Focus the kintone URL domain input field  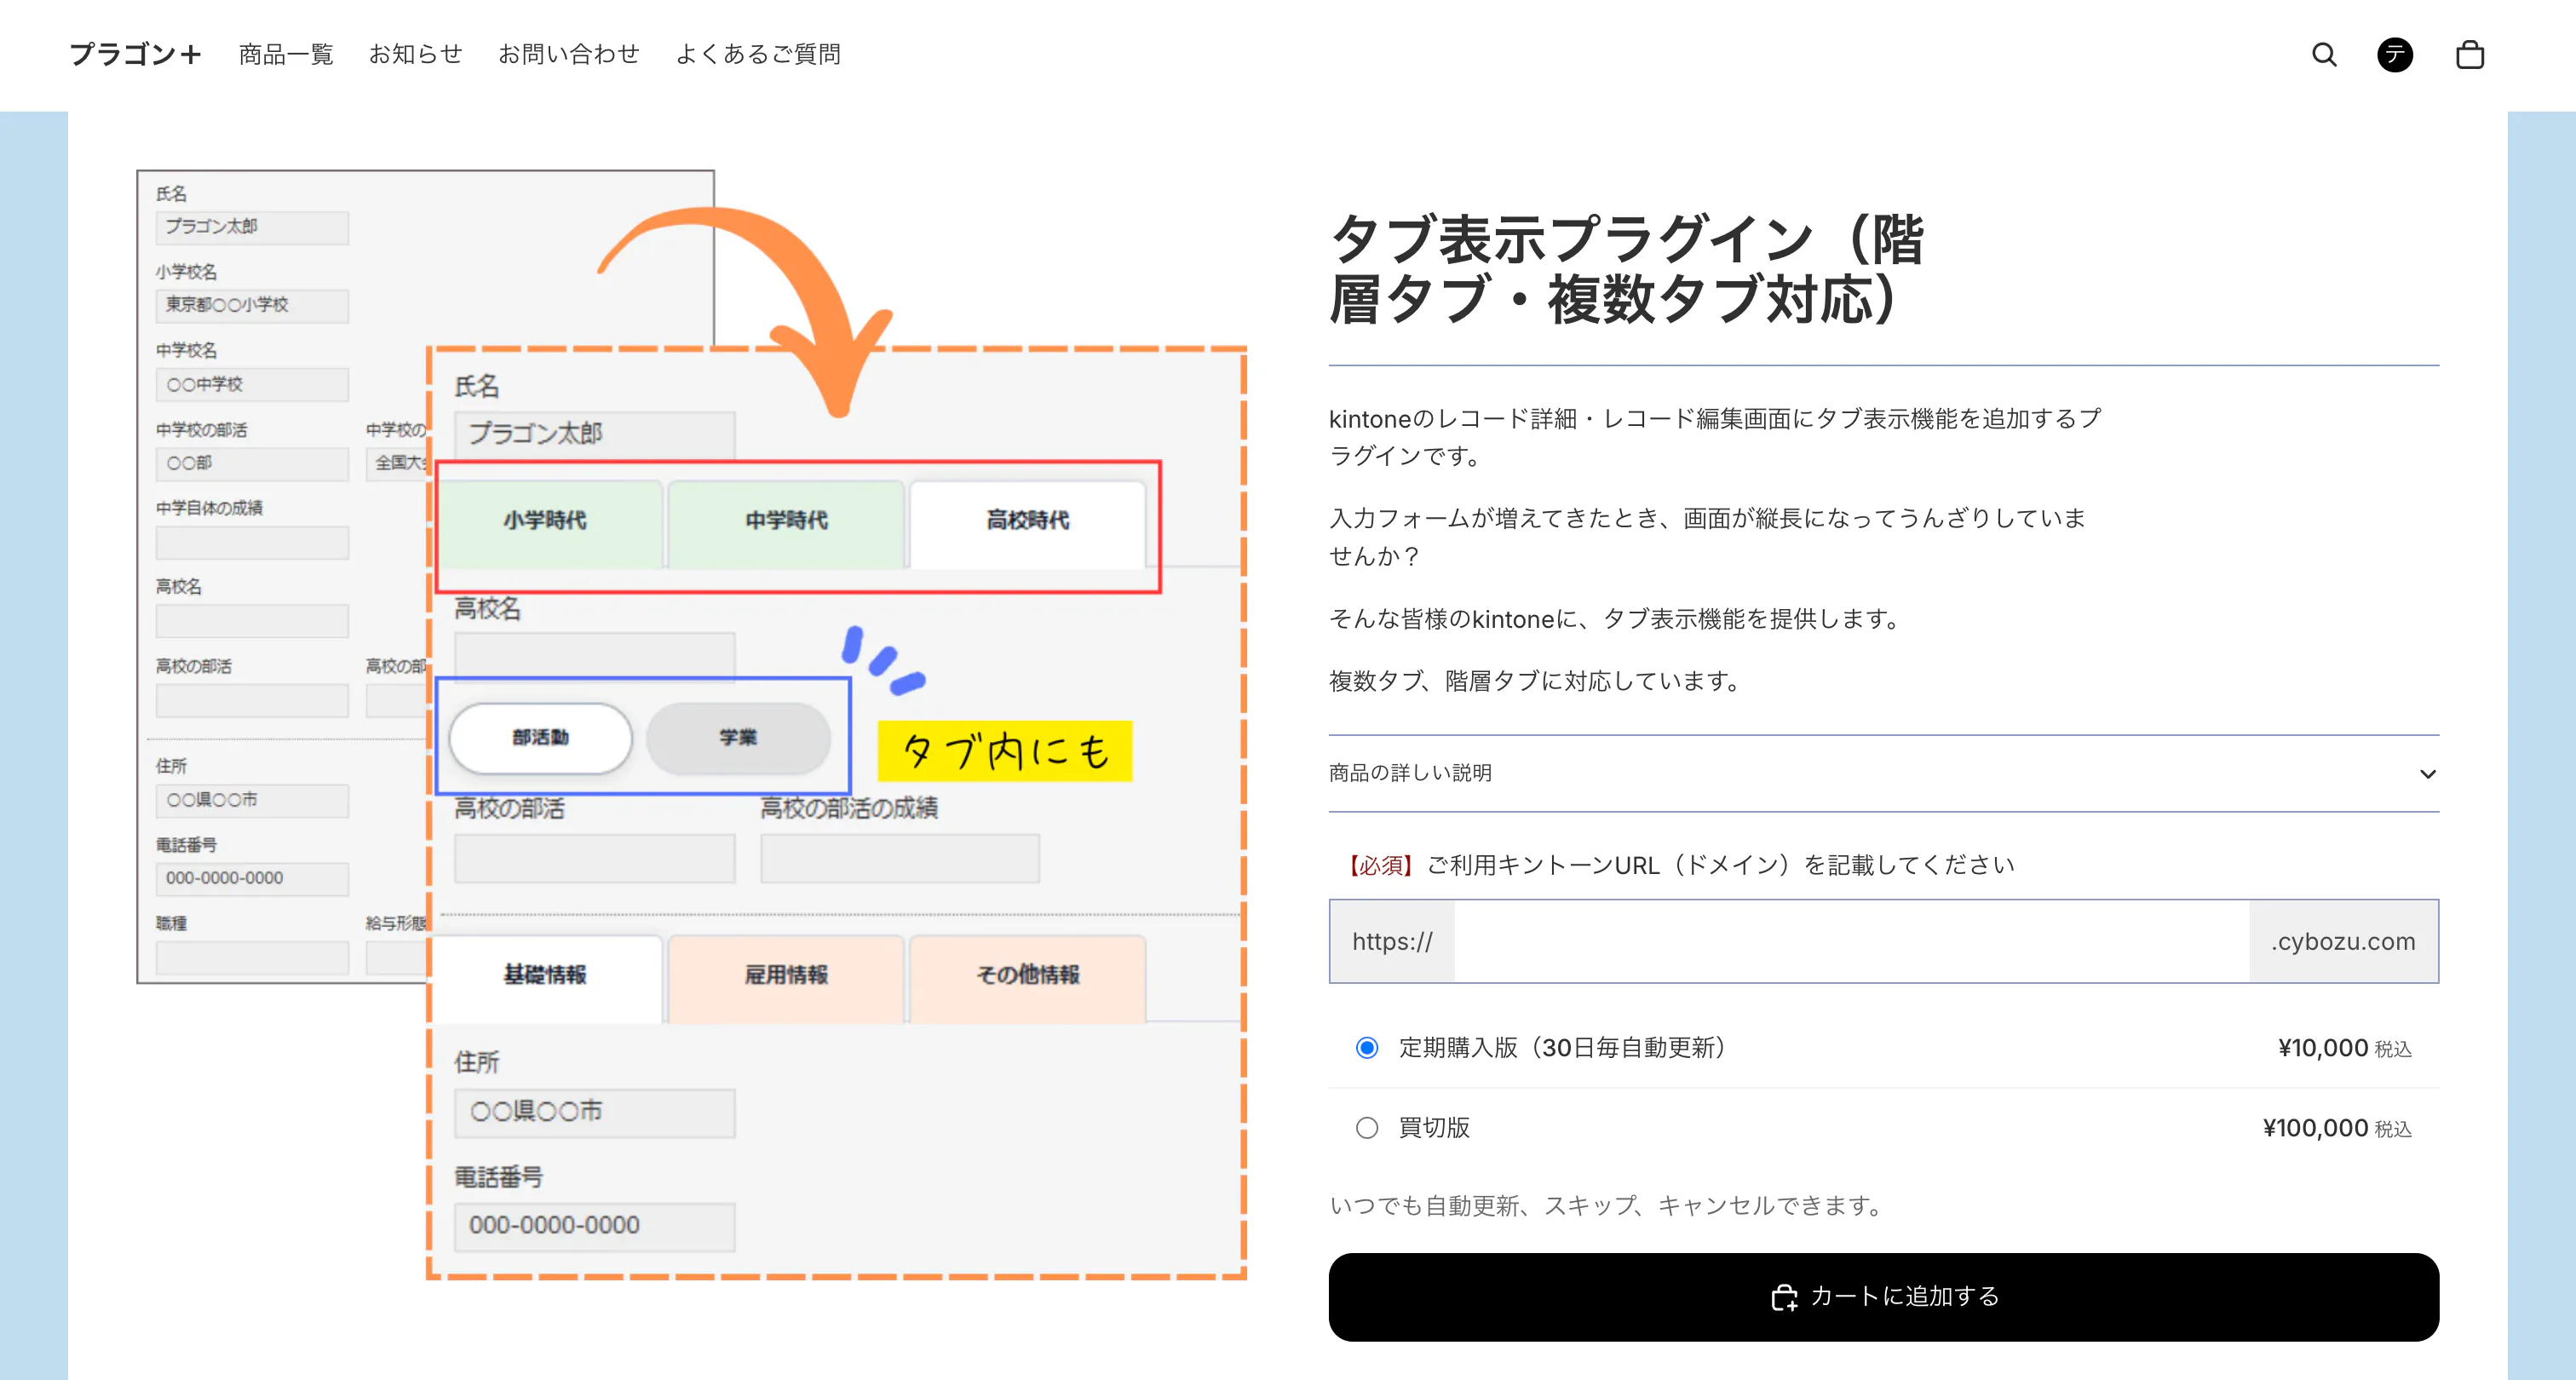[1850, 941]
